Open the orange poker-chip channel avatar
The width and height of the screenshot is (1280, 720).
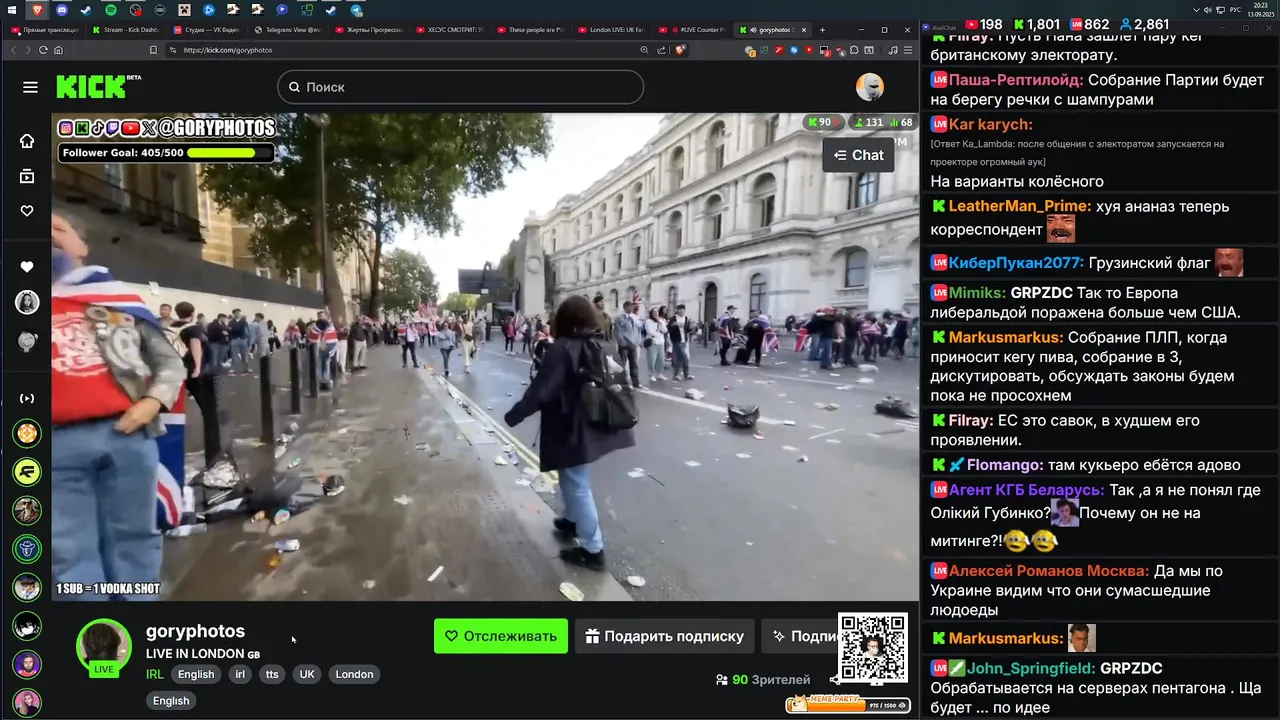(27, 433)
